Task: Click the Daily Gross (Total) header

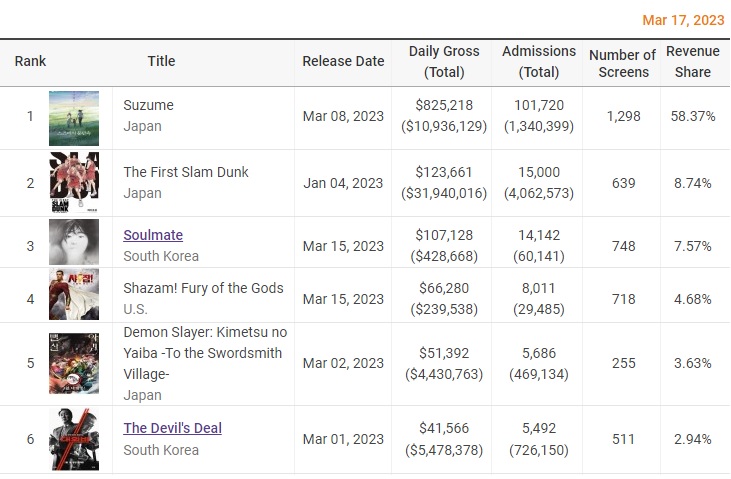Action: pos(444,61)
